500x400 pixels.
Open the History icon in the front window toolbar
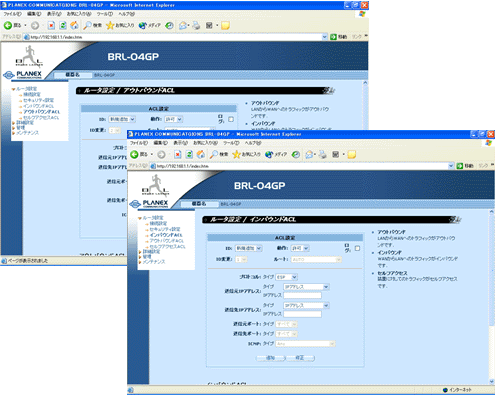[296, 154]
